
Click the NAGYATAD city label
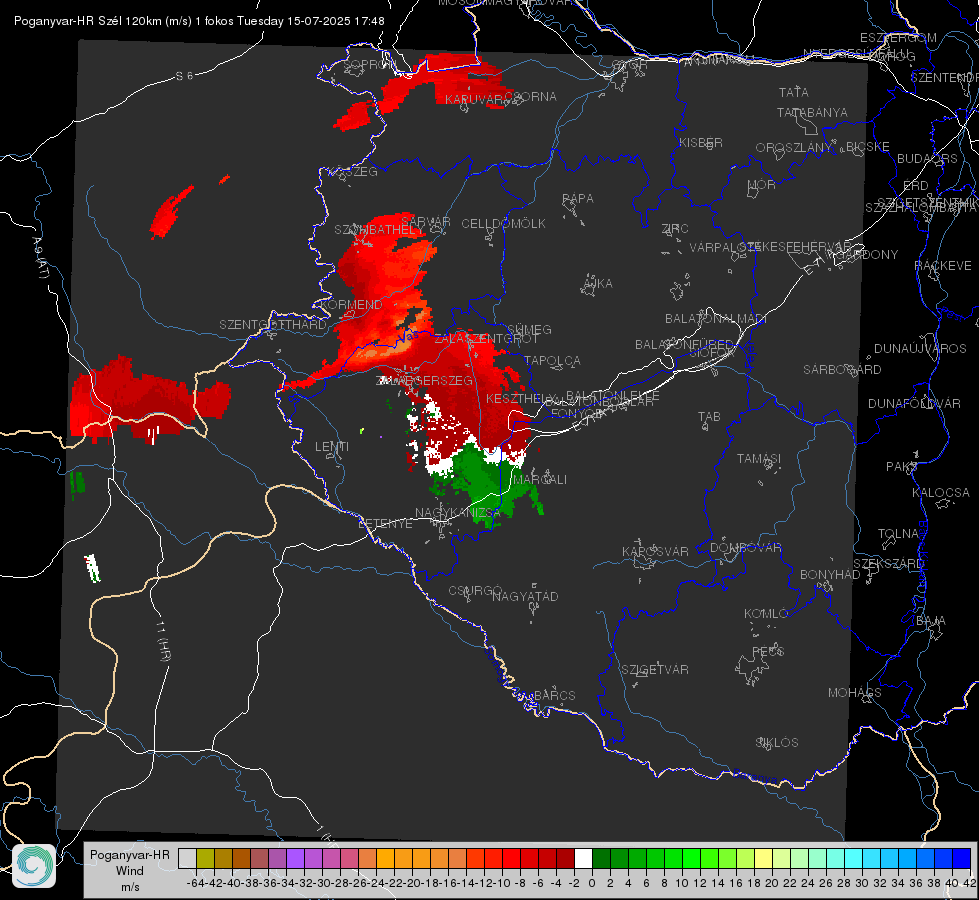(525, 596)
